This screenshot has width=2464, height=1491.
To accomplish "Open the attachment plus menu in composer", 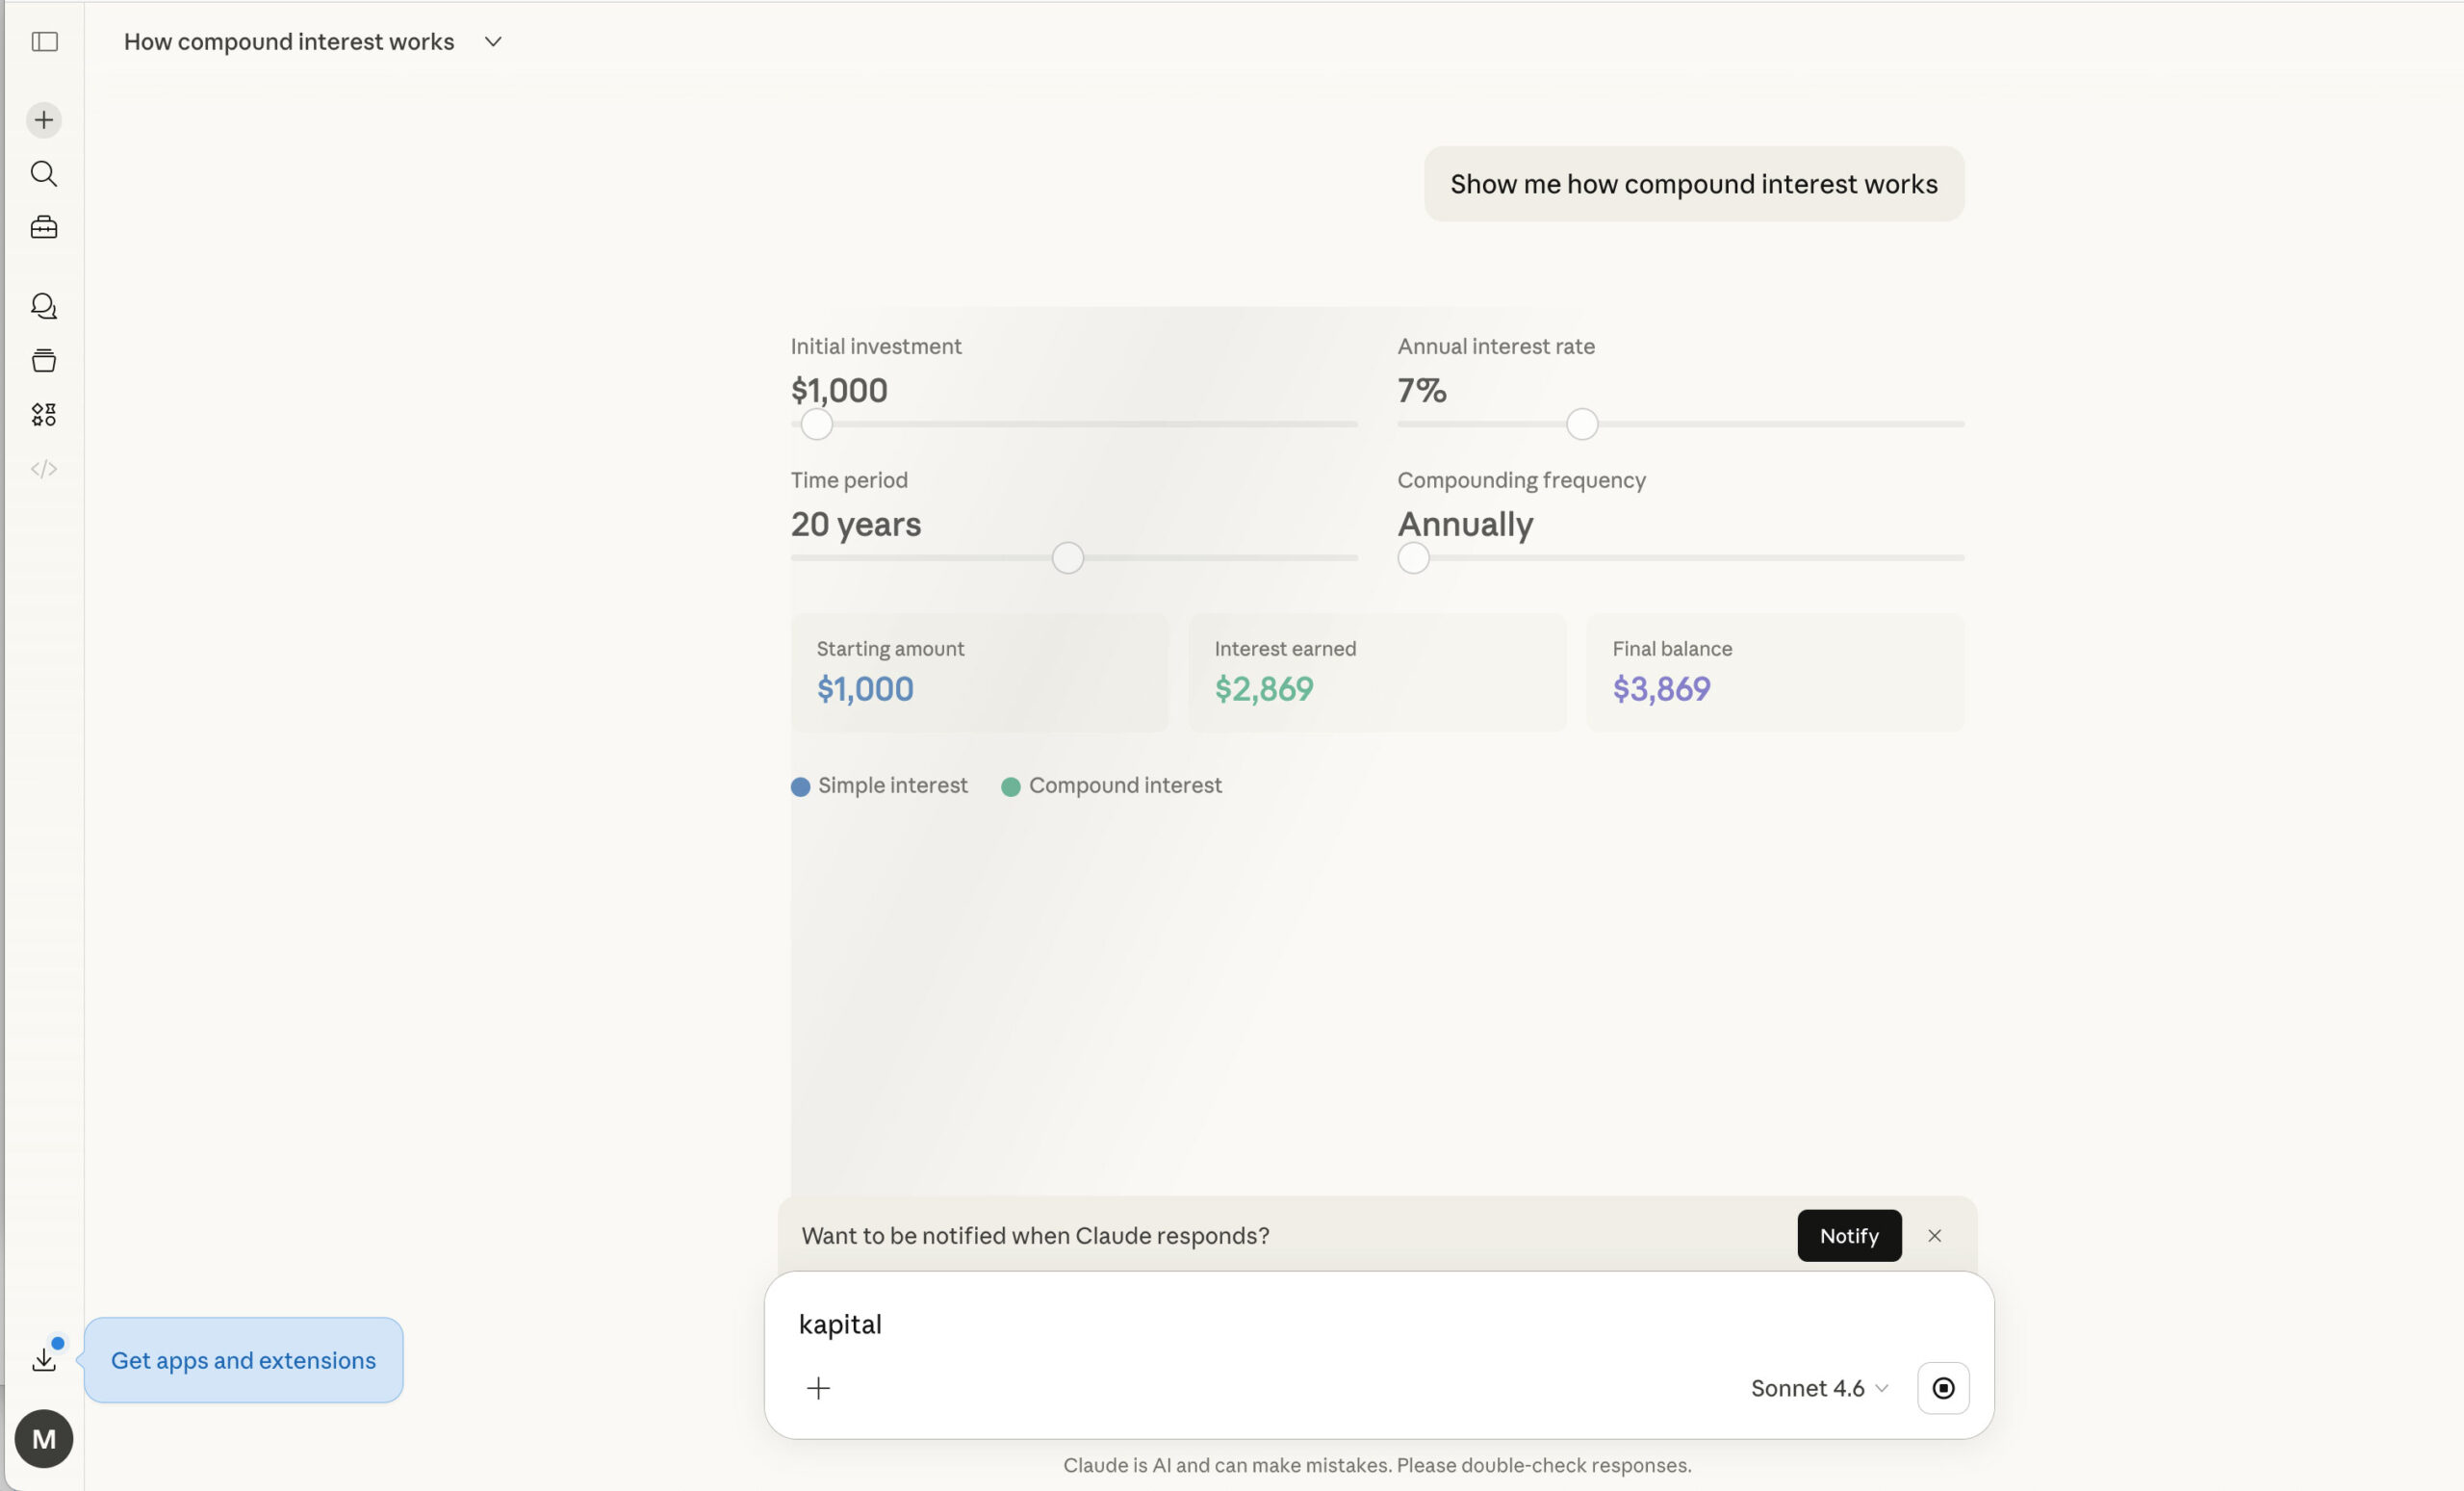I will [x=818, y=1388].
